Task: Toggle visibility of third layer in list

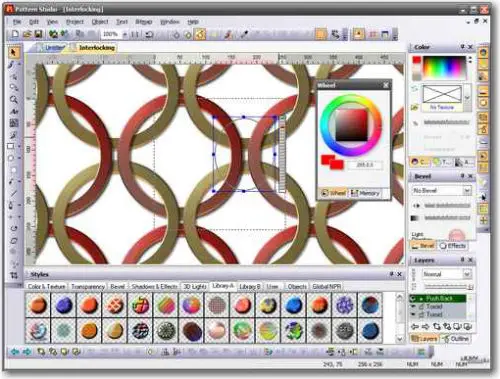Action: pos(414,314)
